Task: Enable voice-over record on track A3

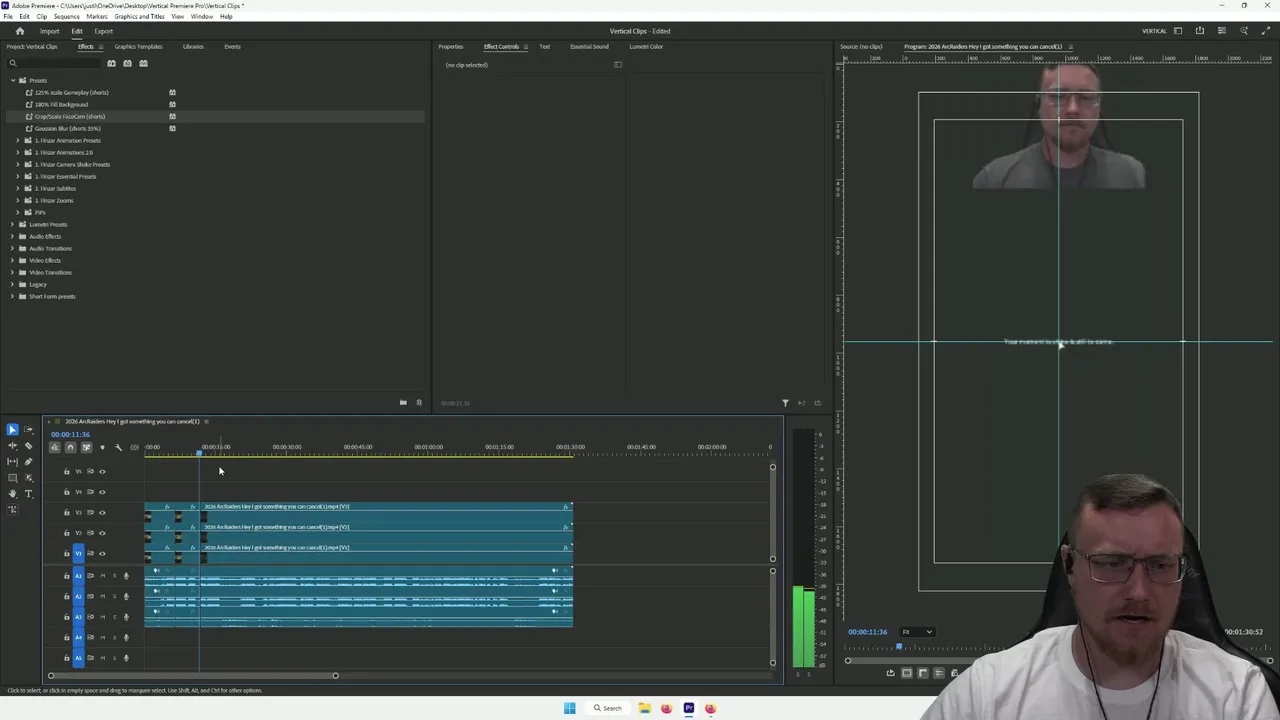Action: [x=126, y=617]
